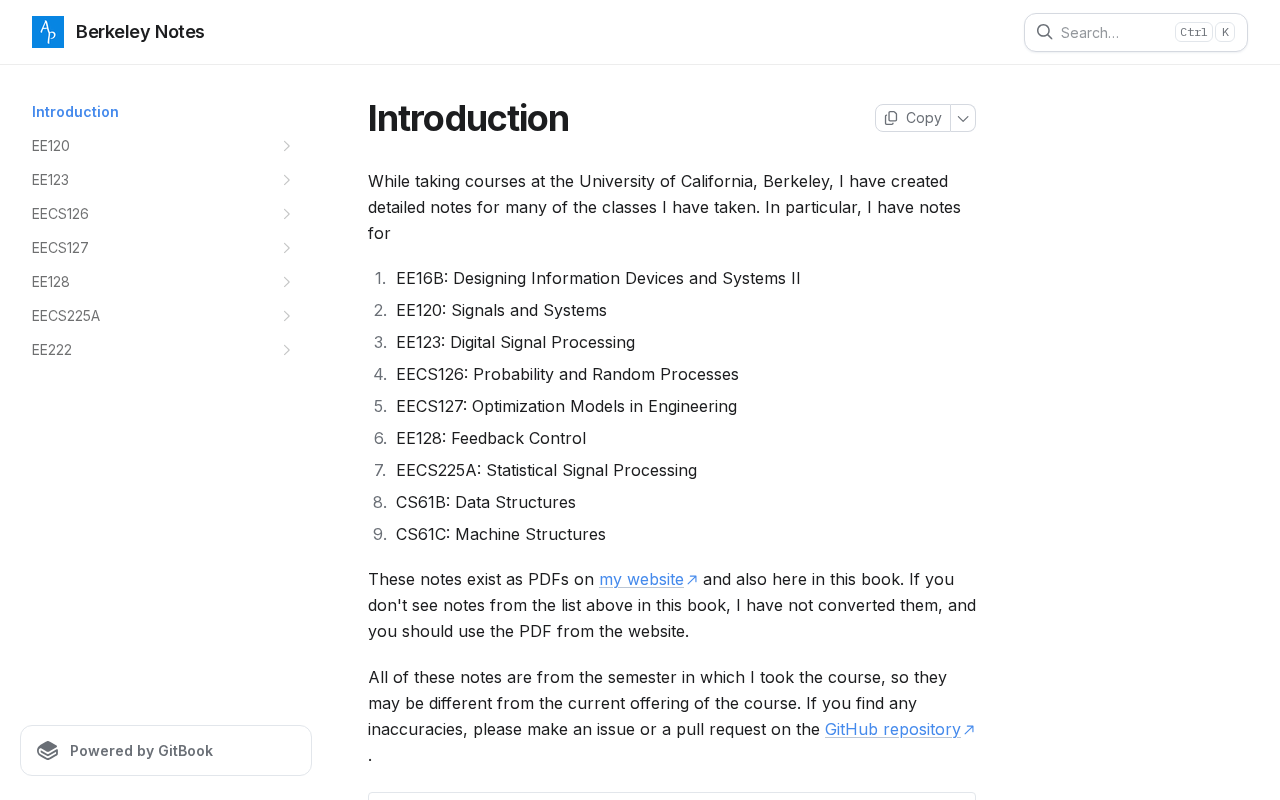Expand the EECS127 section chevron
Screen dimensions: 1280x800
click(287, 248)
